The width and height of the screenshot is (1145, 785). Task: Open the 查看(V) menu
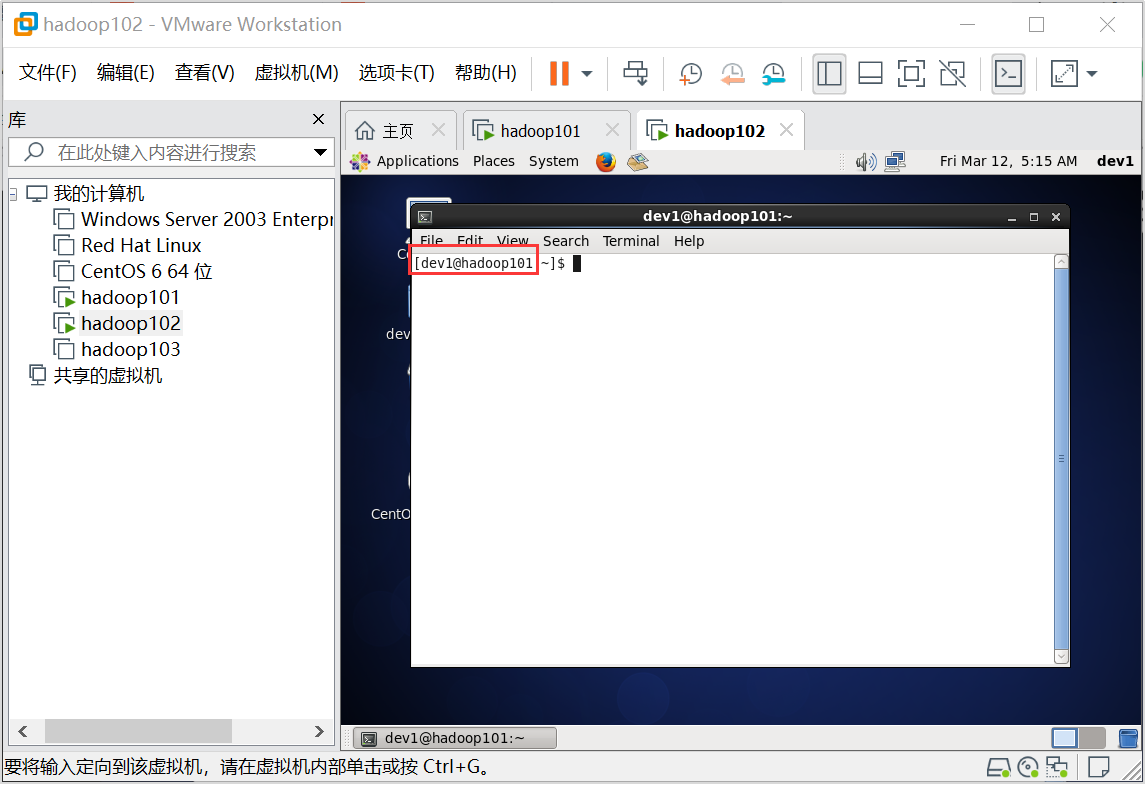(x=204, y=72)
